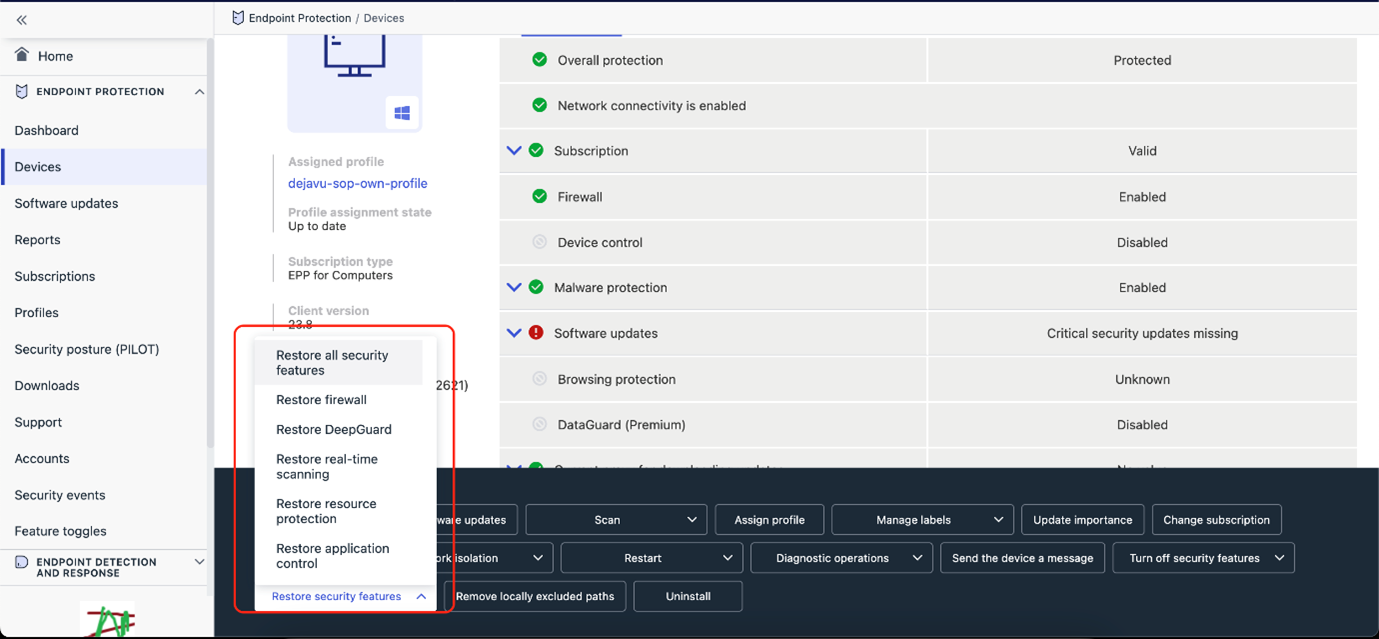The width and height of the screenshot is (1379, 639).
Task: Click the green check beside Firewall
Action: coord(540,196)
